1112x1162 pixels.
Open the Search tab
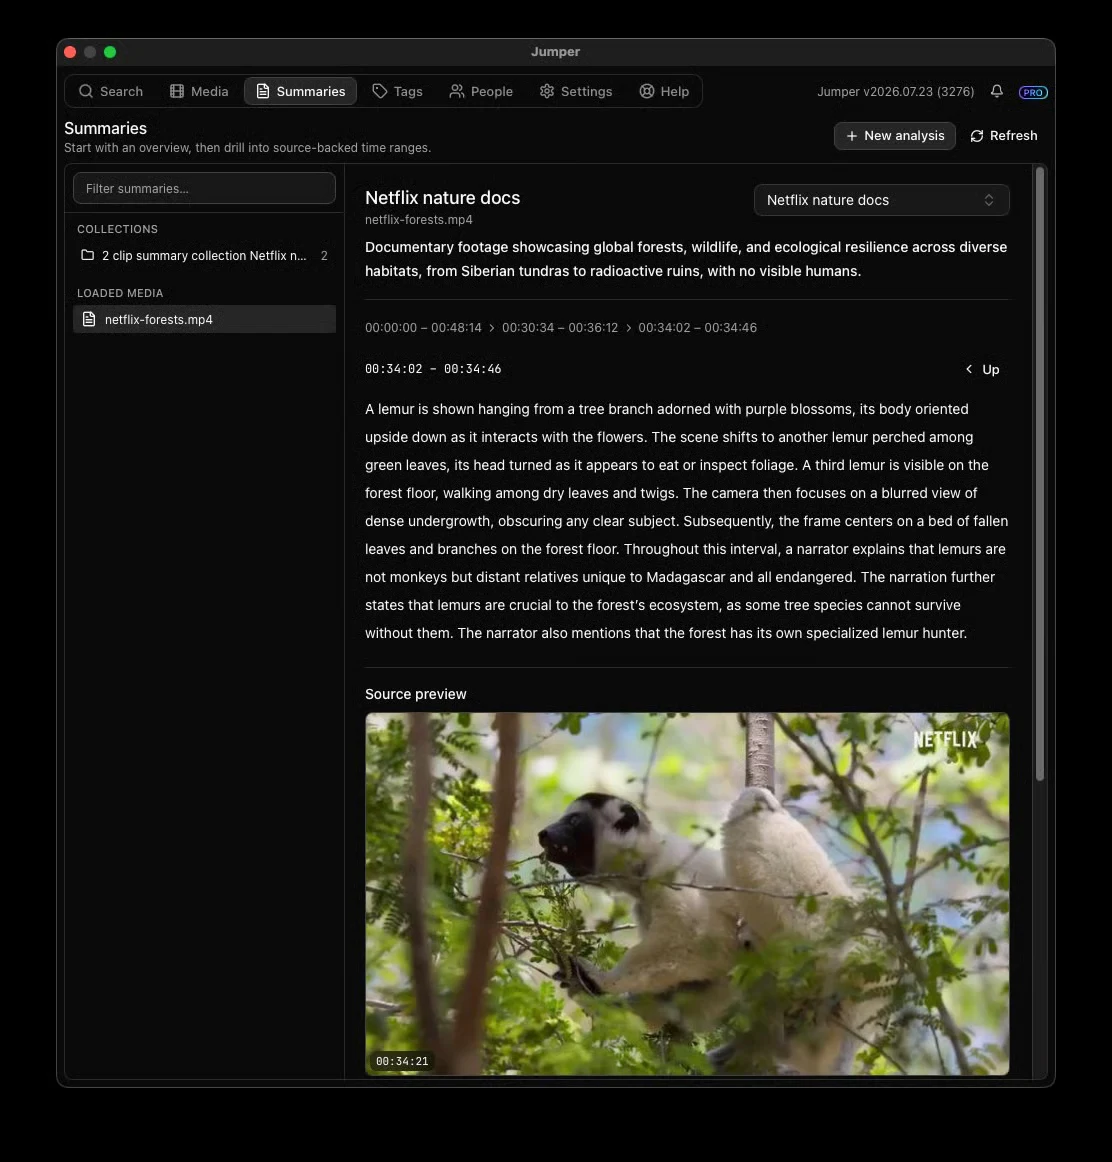(110, 91)
